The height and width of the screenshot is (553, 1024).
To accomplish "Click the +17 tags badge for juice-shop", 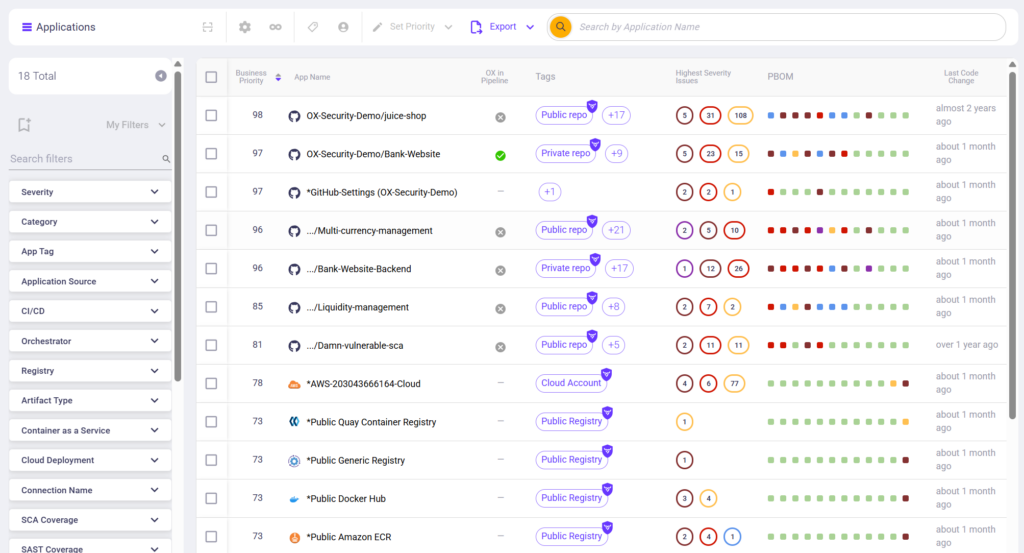I will point(616,115).
